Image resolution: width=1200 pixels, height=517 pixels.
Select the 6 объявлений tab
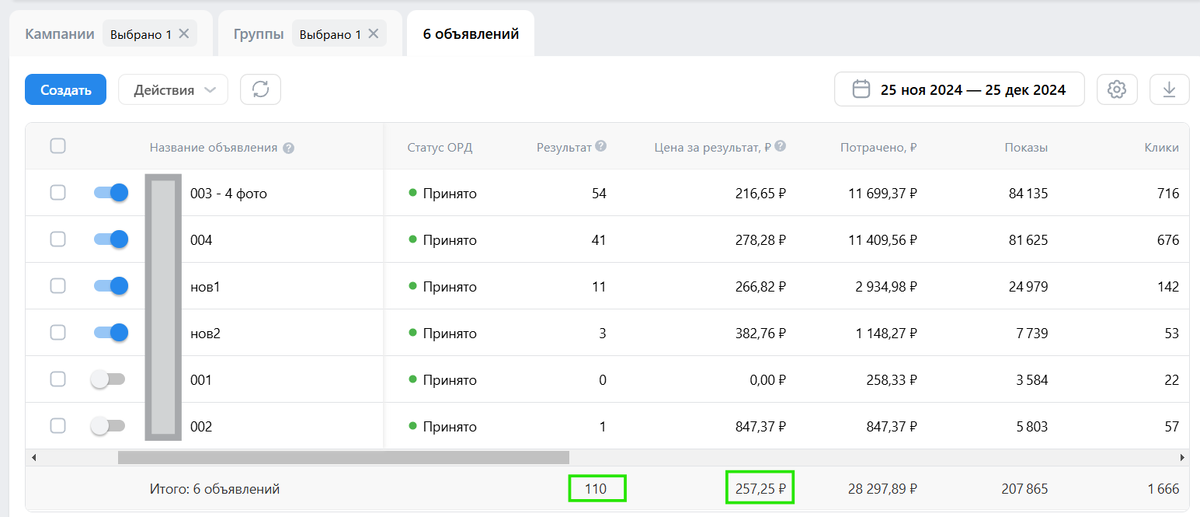470,34
